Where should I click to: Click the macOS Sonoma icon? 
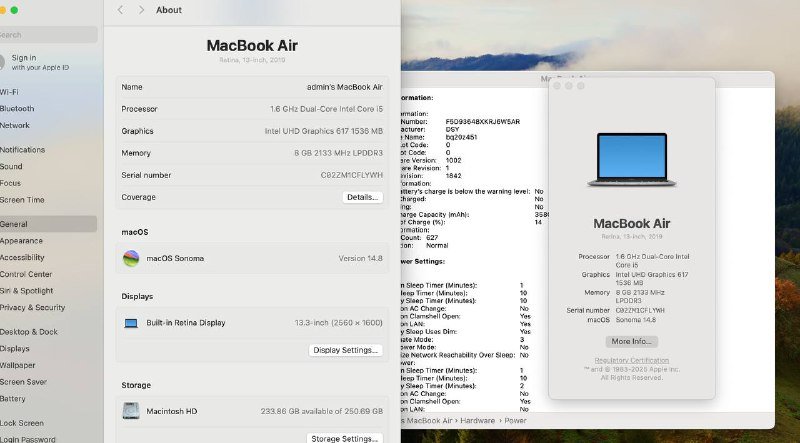[131, 258]
